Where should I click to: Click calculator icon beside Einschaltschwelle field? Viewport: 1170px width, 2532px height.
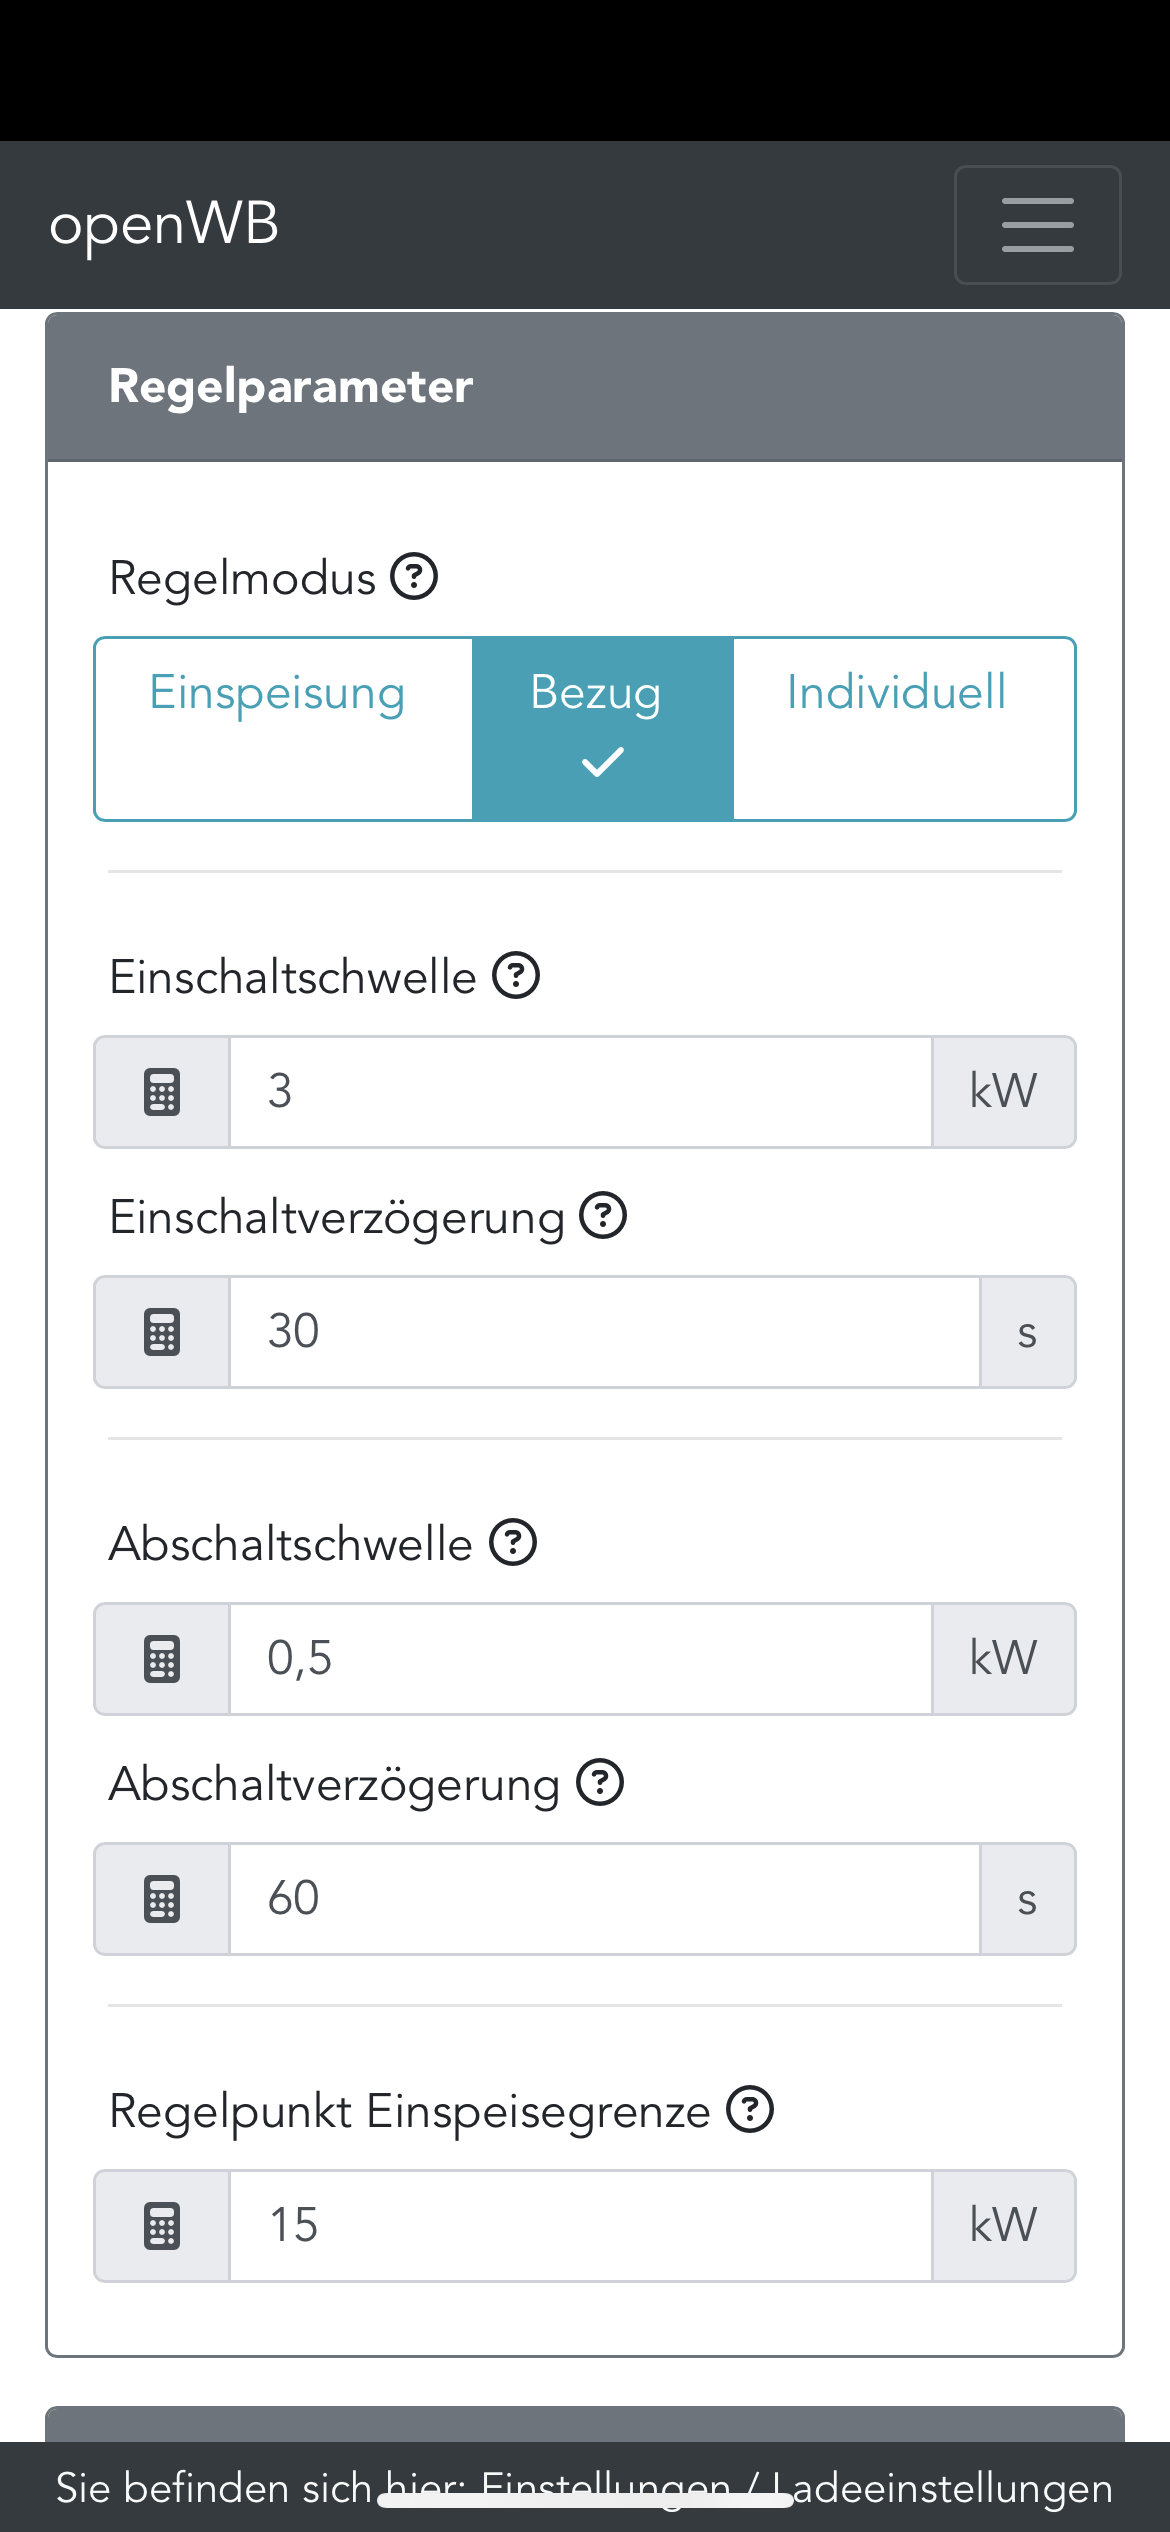162,1092
